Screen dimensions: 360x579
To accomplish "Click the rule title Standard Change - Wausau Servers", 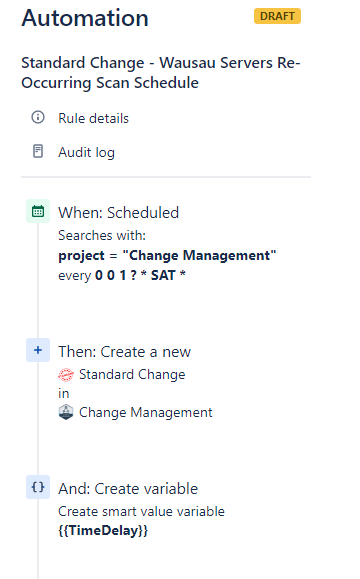I will click(161, 73).
